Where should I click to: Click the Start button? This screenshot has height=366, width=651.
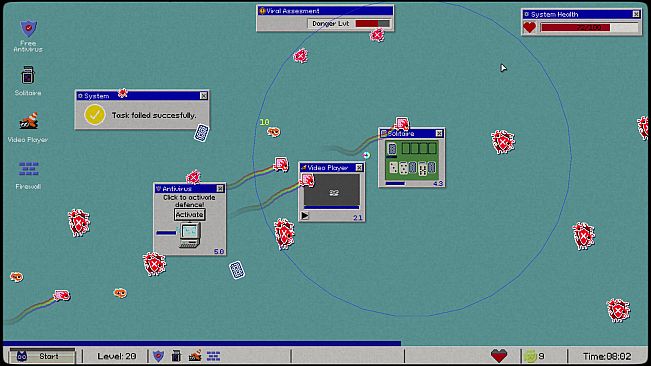tap(42, 356)
